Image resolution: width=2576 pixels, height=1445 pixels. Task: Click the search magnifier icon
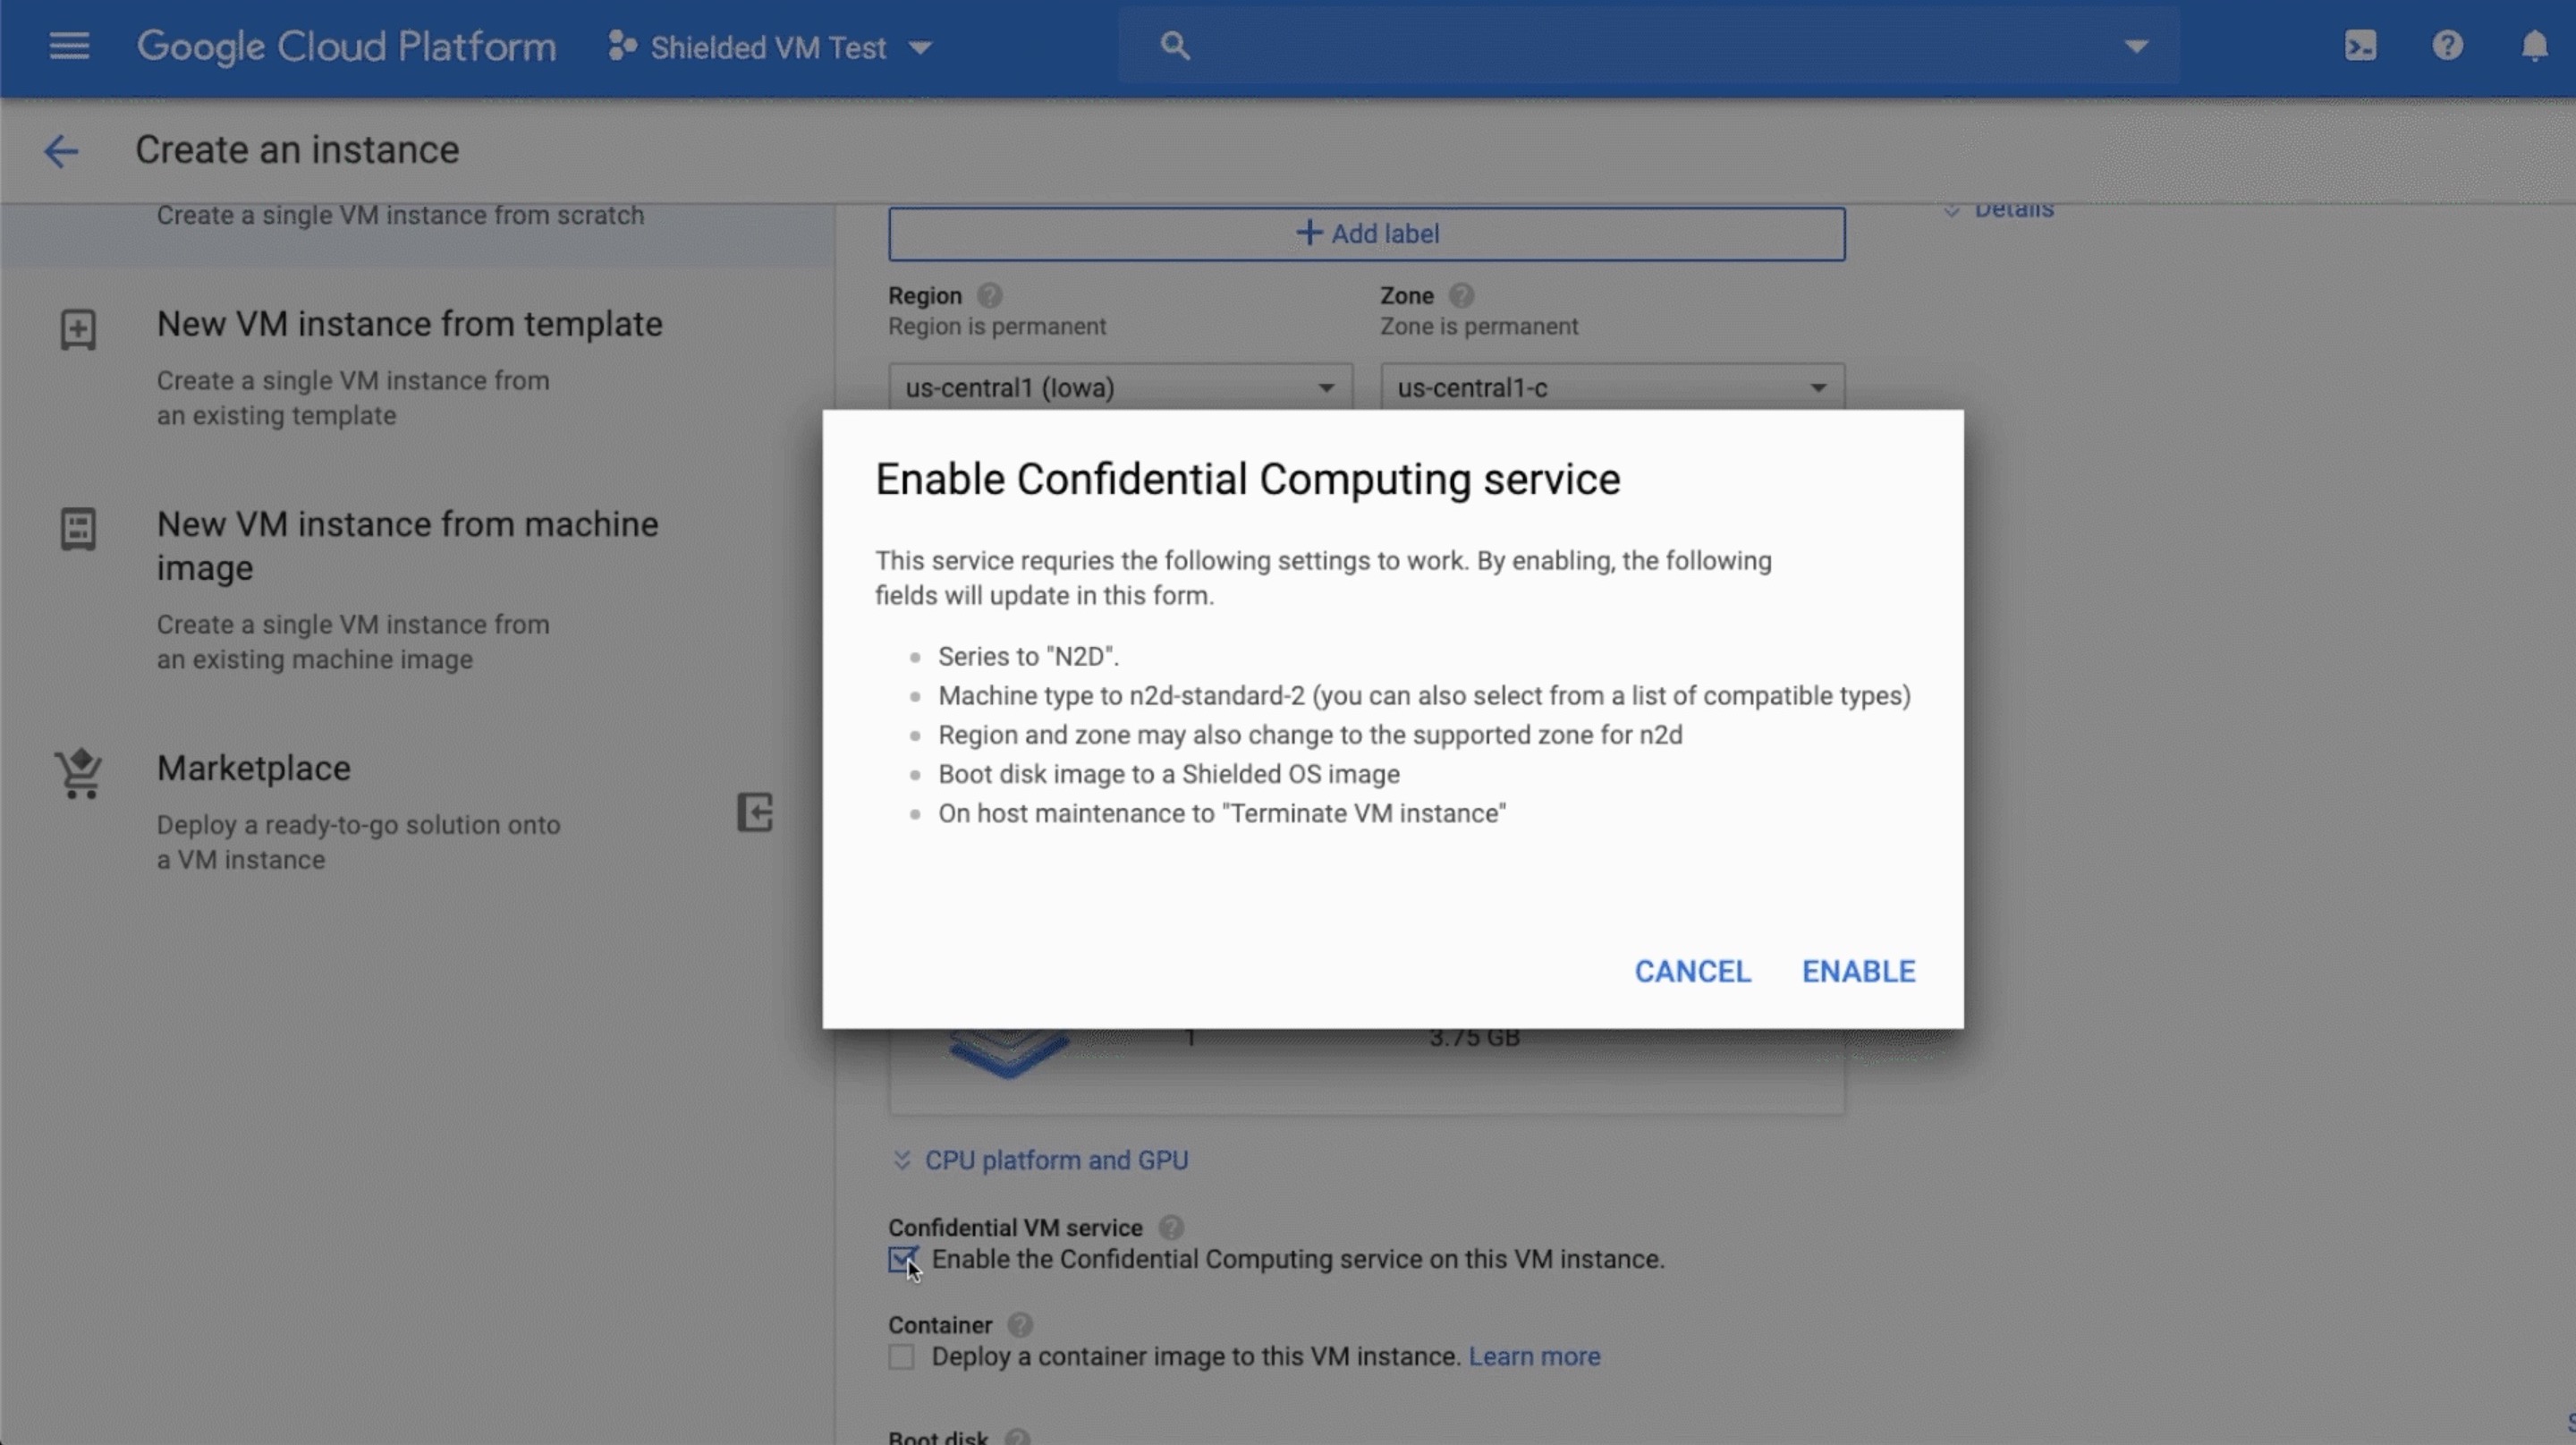pos(1175,46)
